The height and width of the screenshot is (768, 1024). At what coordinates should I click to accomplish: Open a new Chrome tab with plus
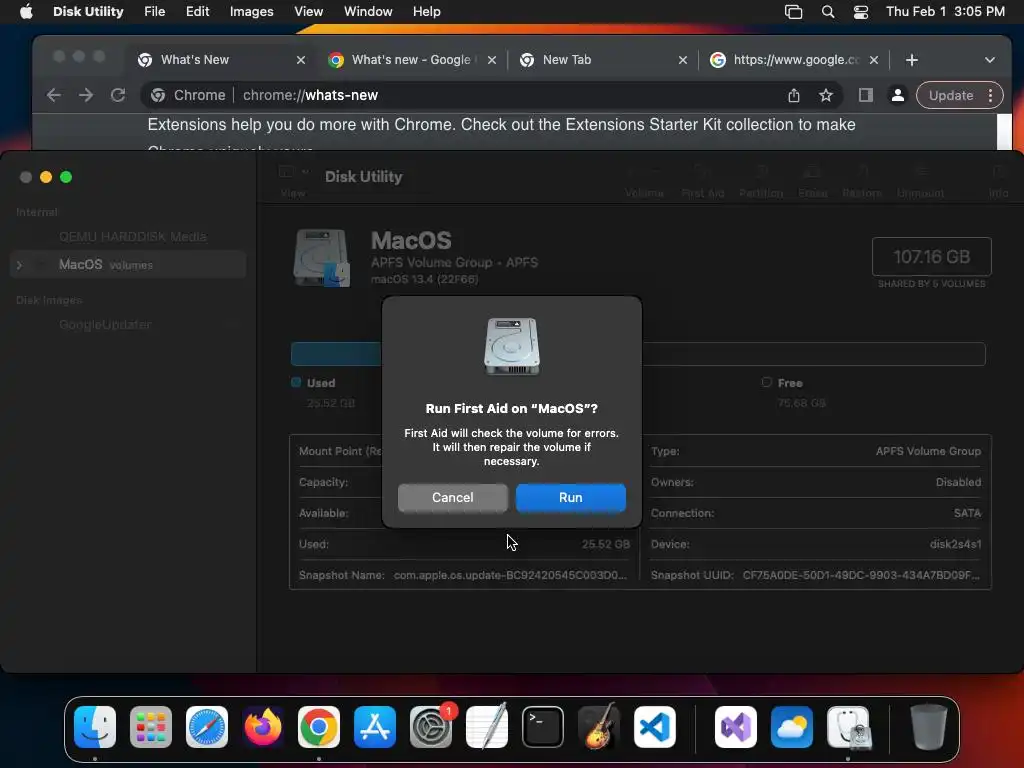pos(912,60)
